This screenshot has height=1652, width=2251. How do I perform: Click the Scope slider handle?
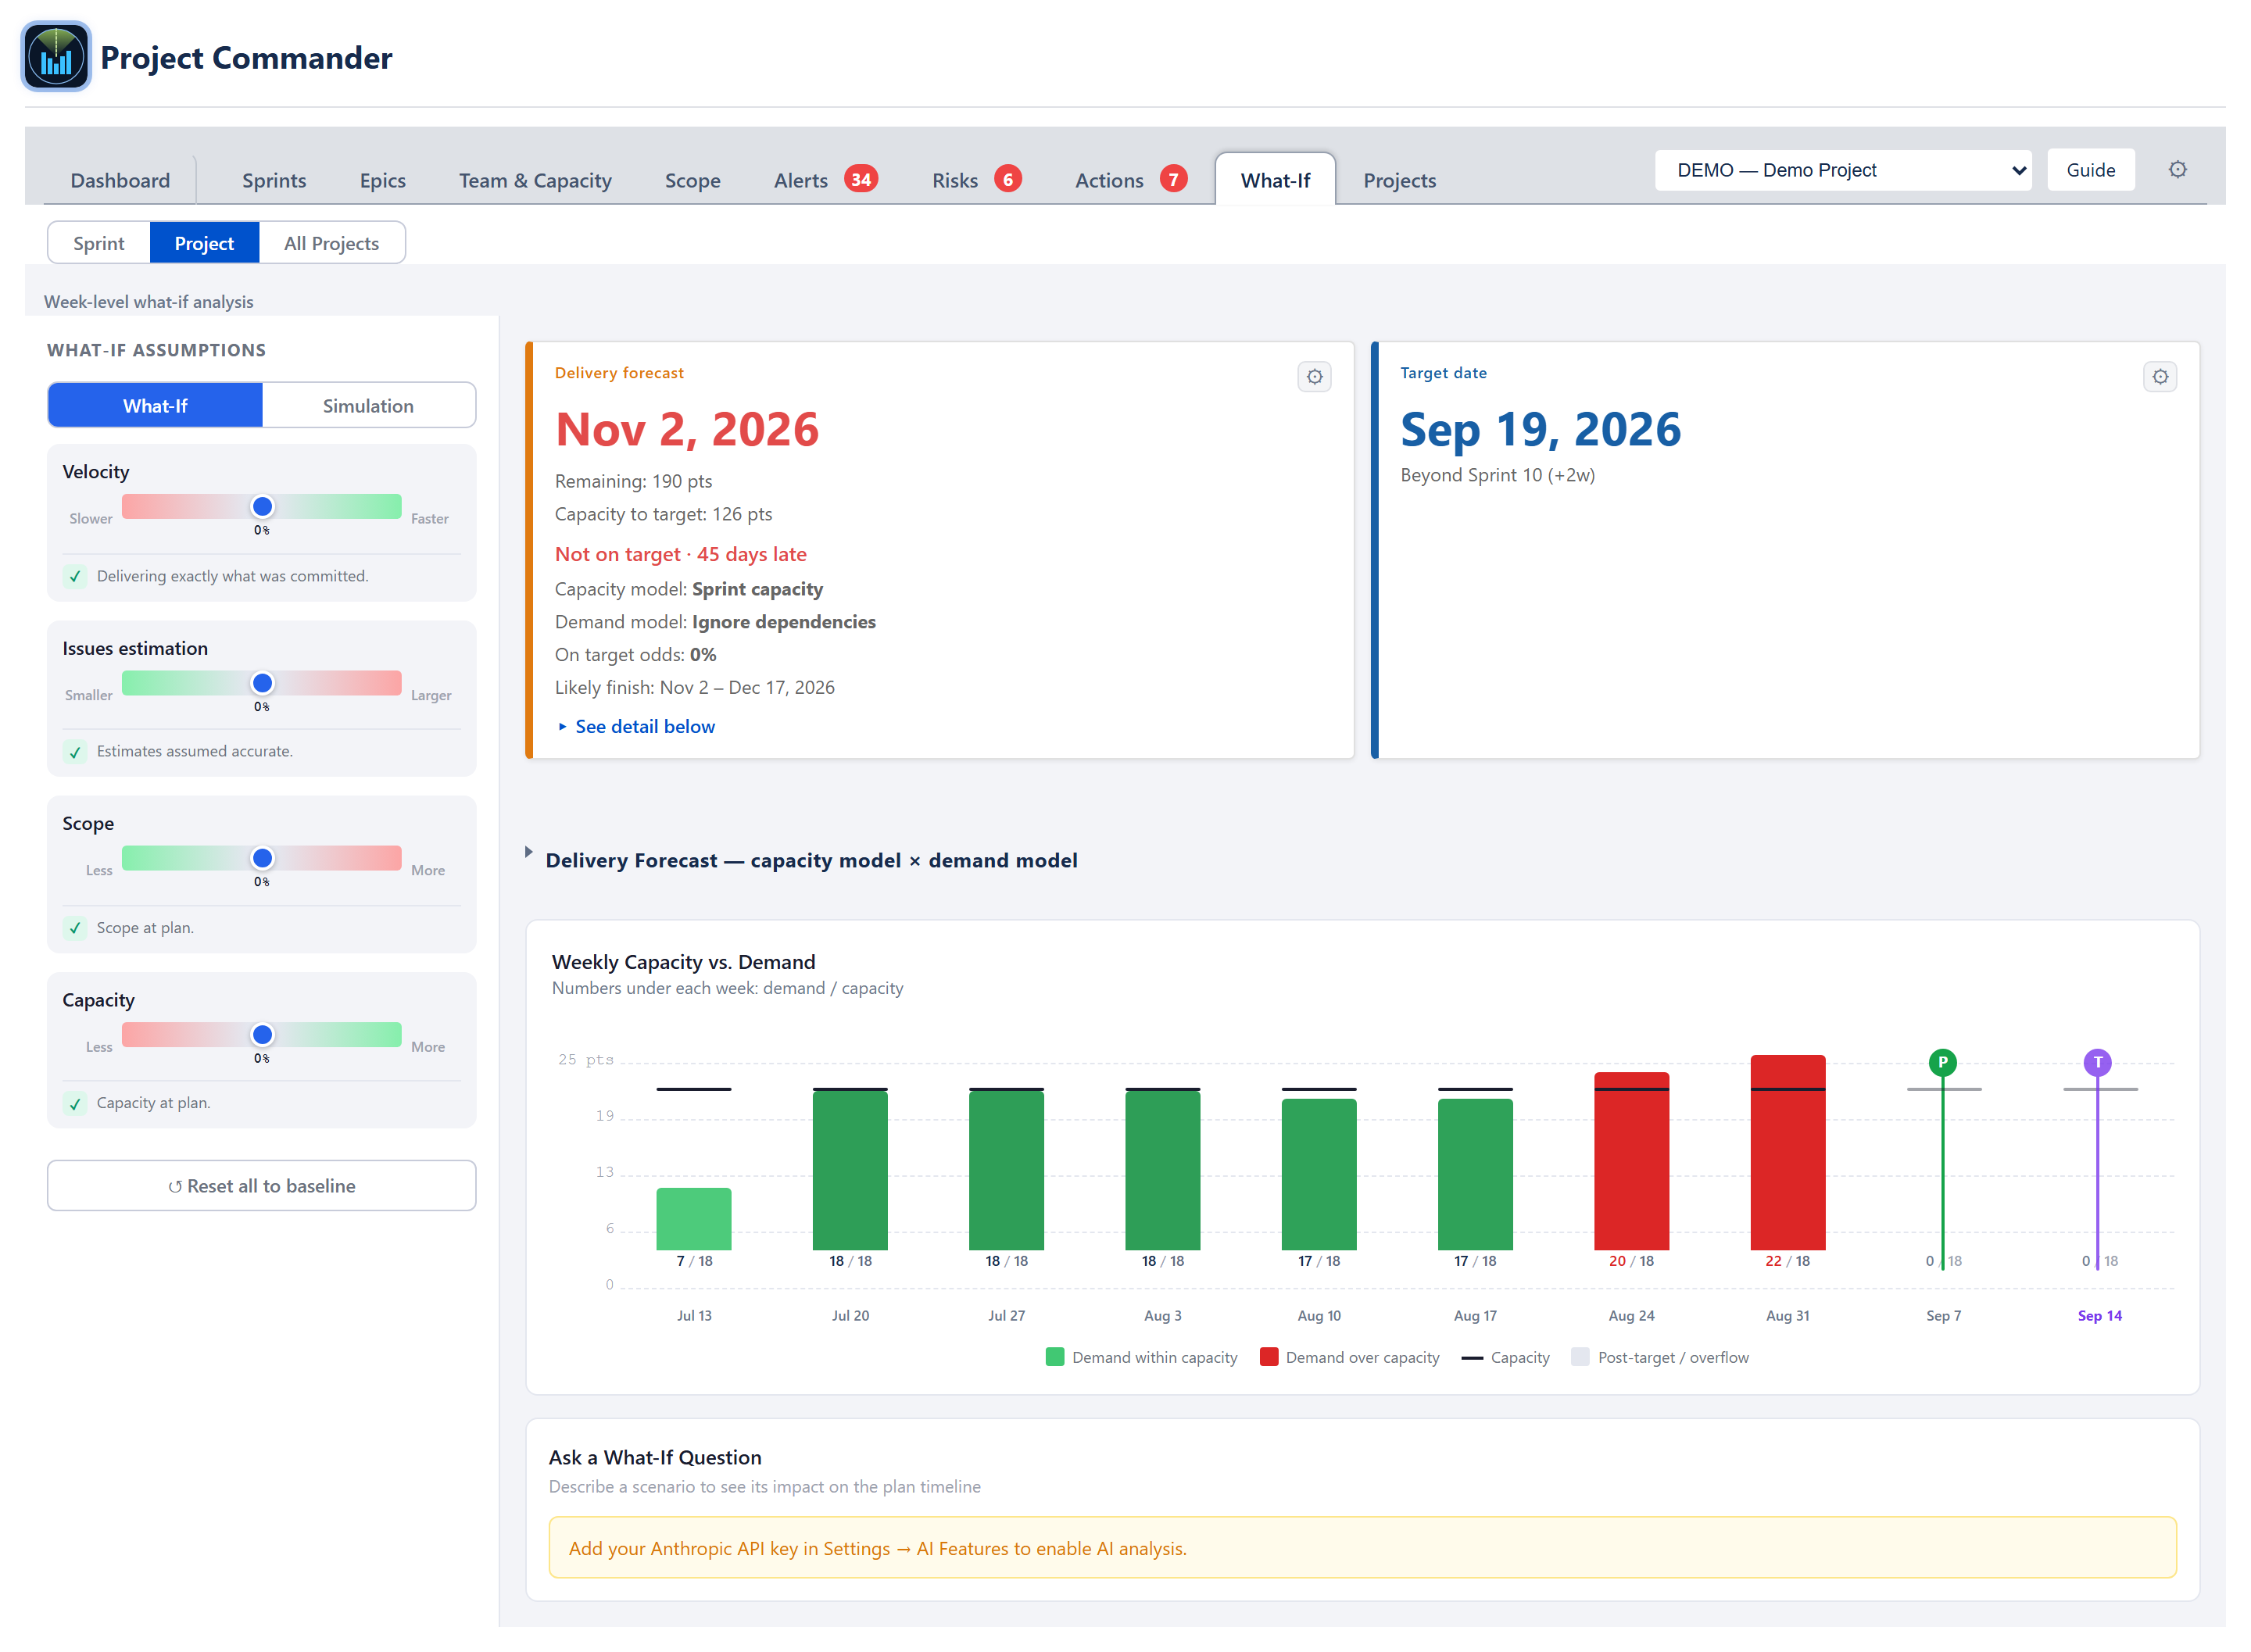[262, 858]
